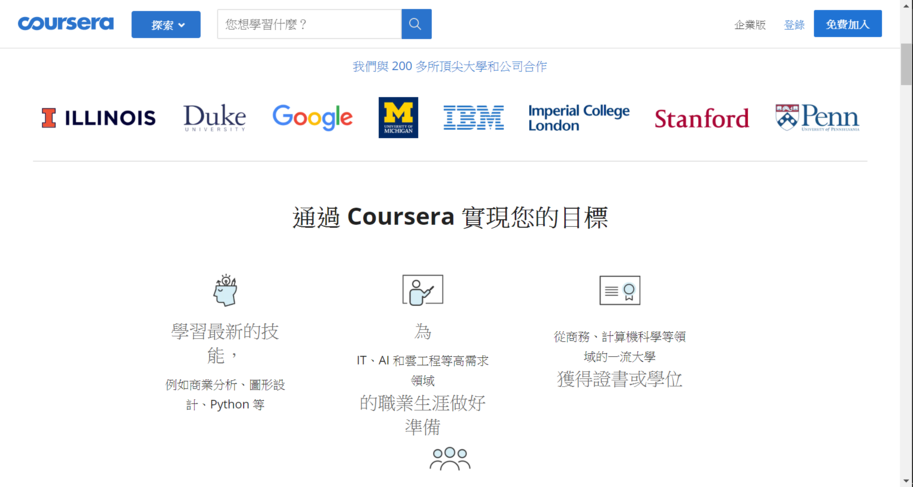Click the head with lightbulb skills icon
Screen dimensions: 913x487
point(225,290)
